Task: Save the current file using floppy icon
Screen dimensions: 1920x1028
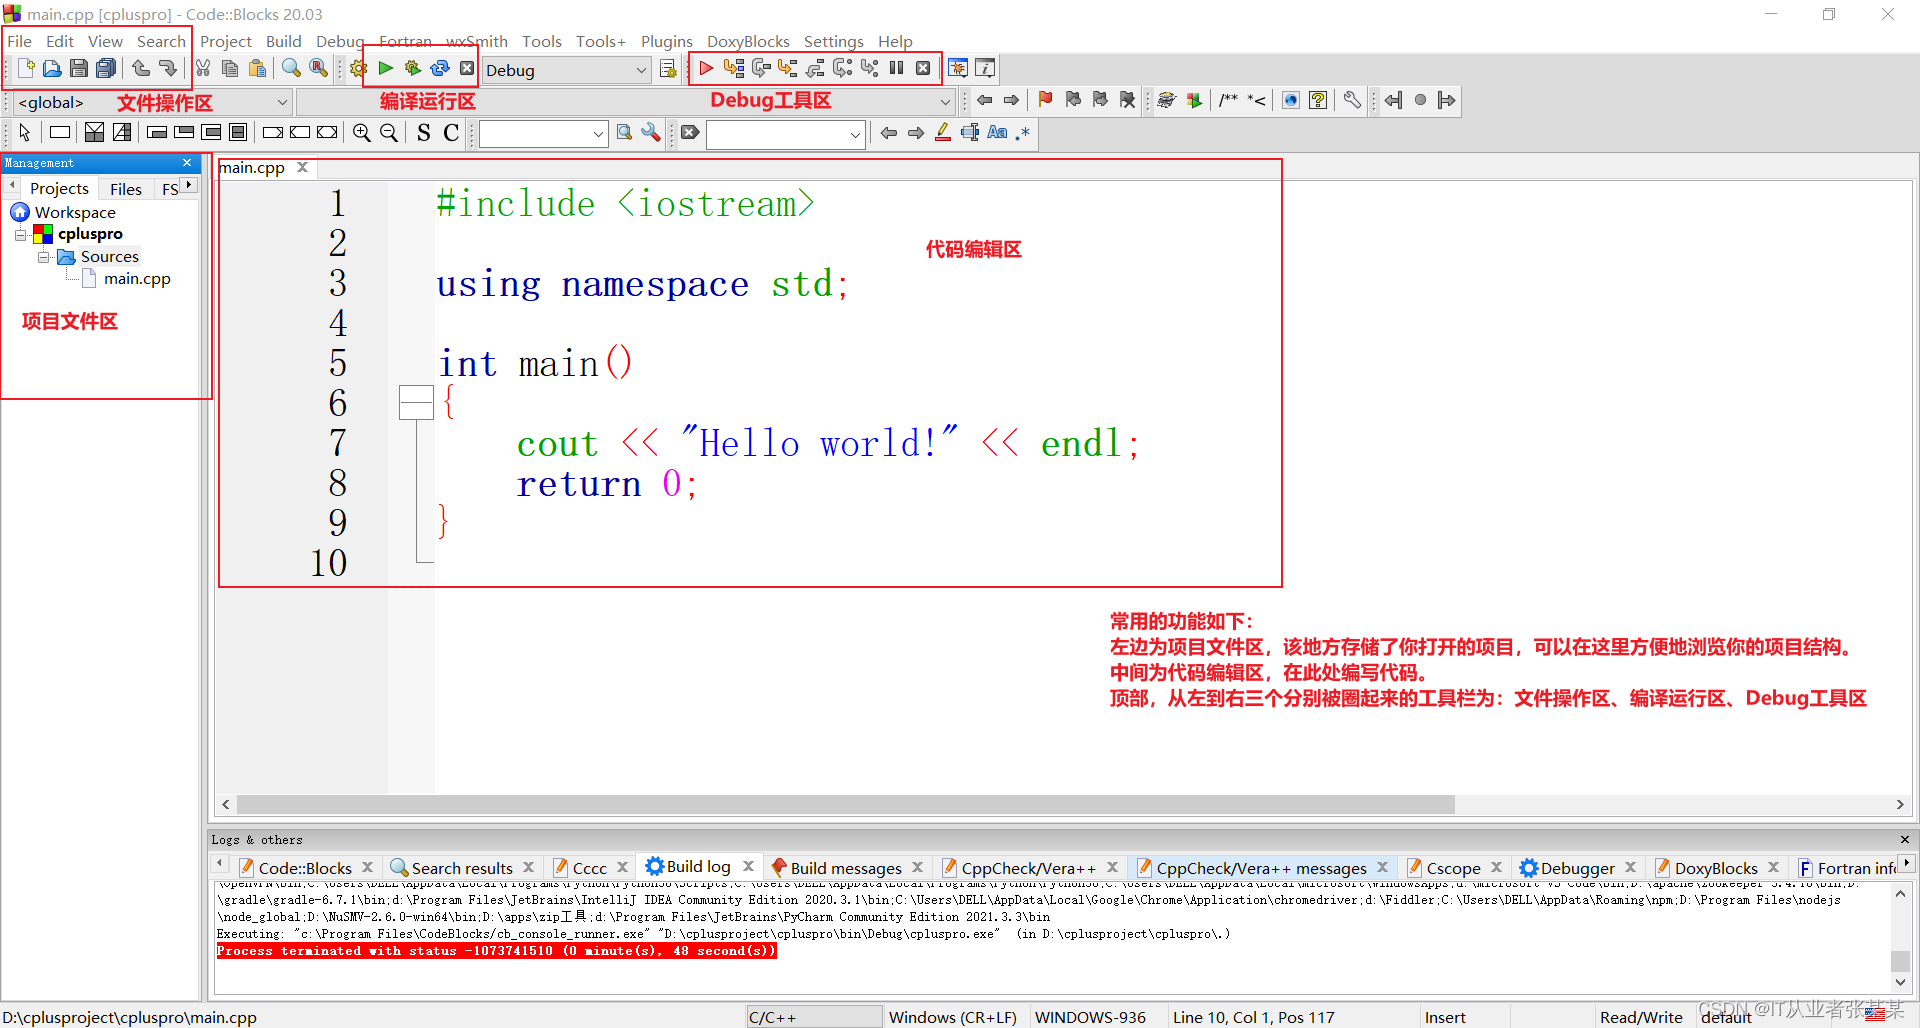Action: 79,68
